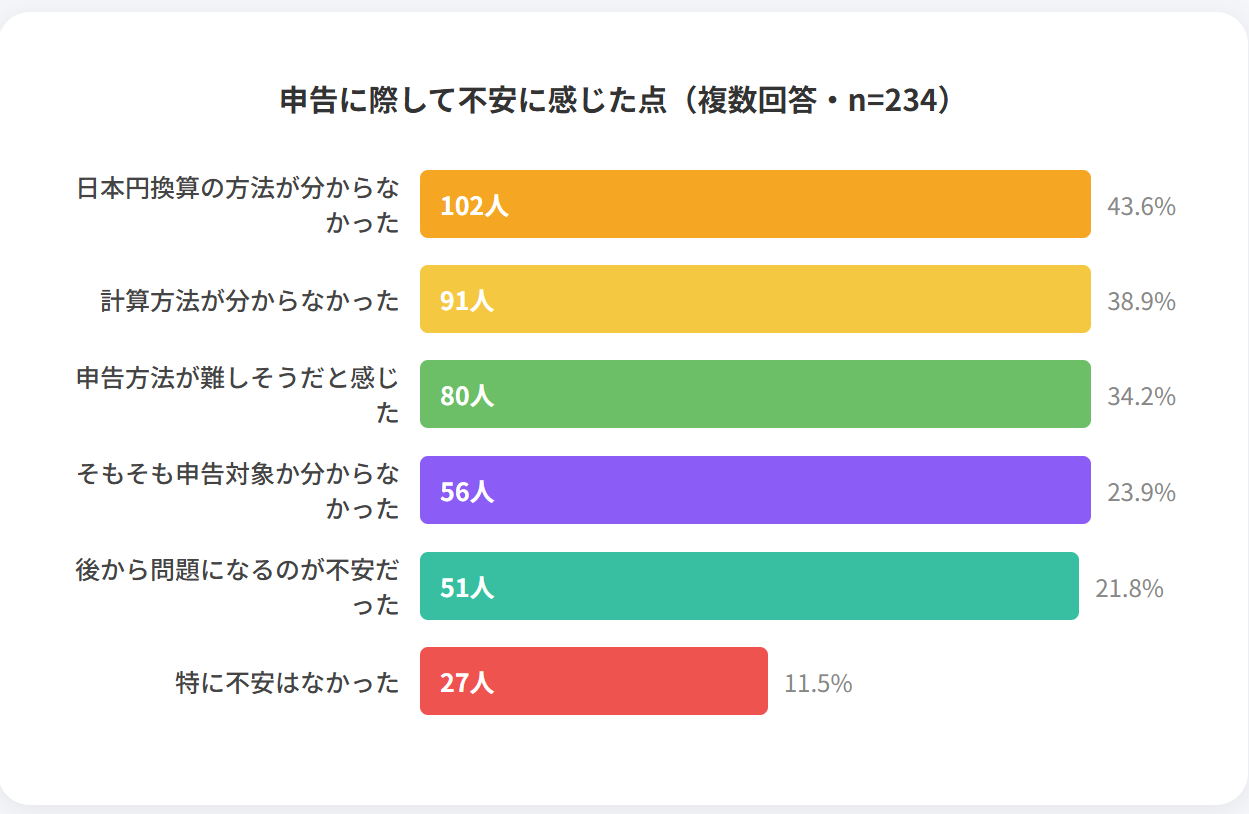Select the 計算方法が分からなかった label
1249x814 pixels.
(x=250, y=300)
